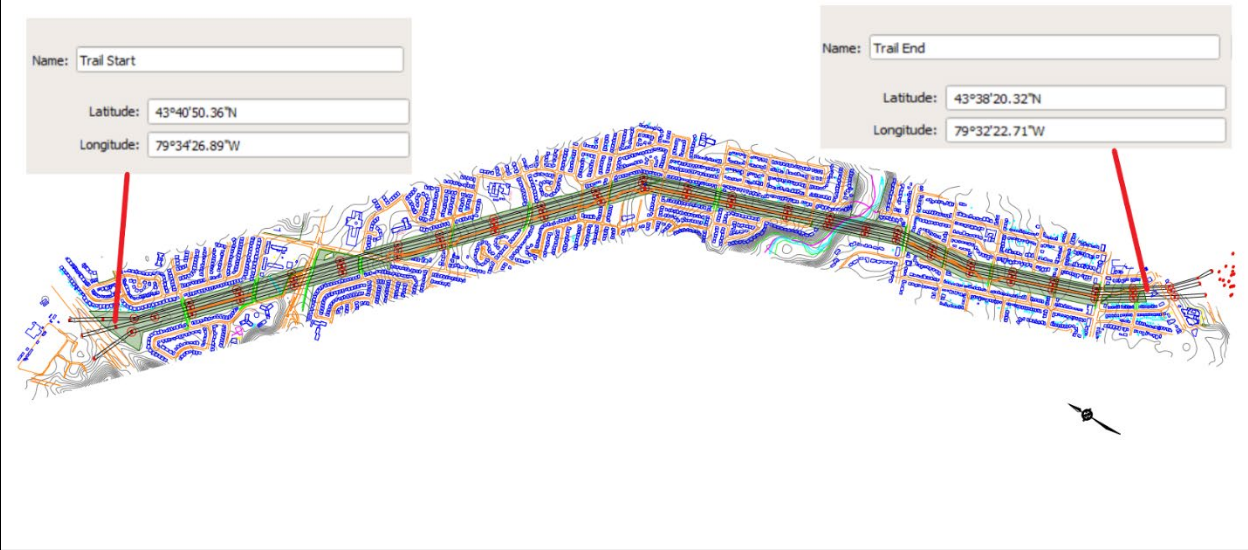Select the "Longitude:" label in Trail Start panel

coord(109,145)
